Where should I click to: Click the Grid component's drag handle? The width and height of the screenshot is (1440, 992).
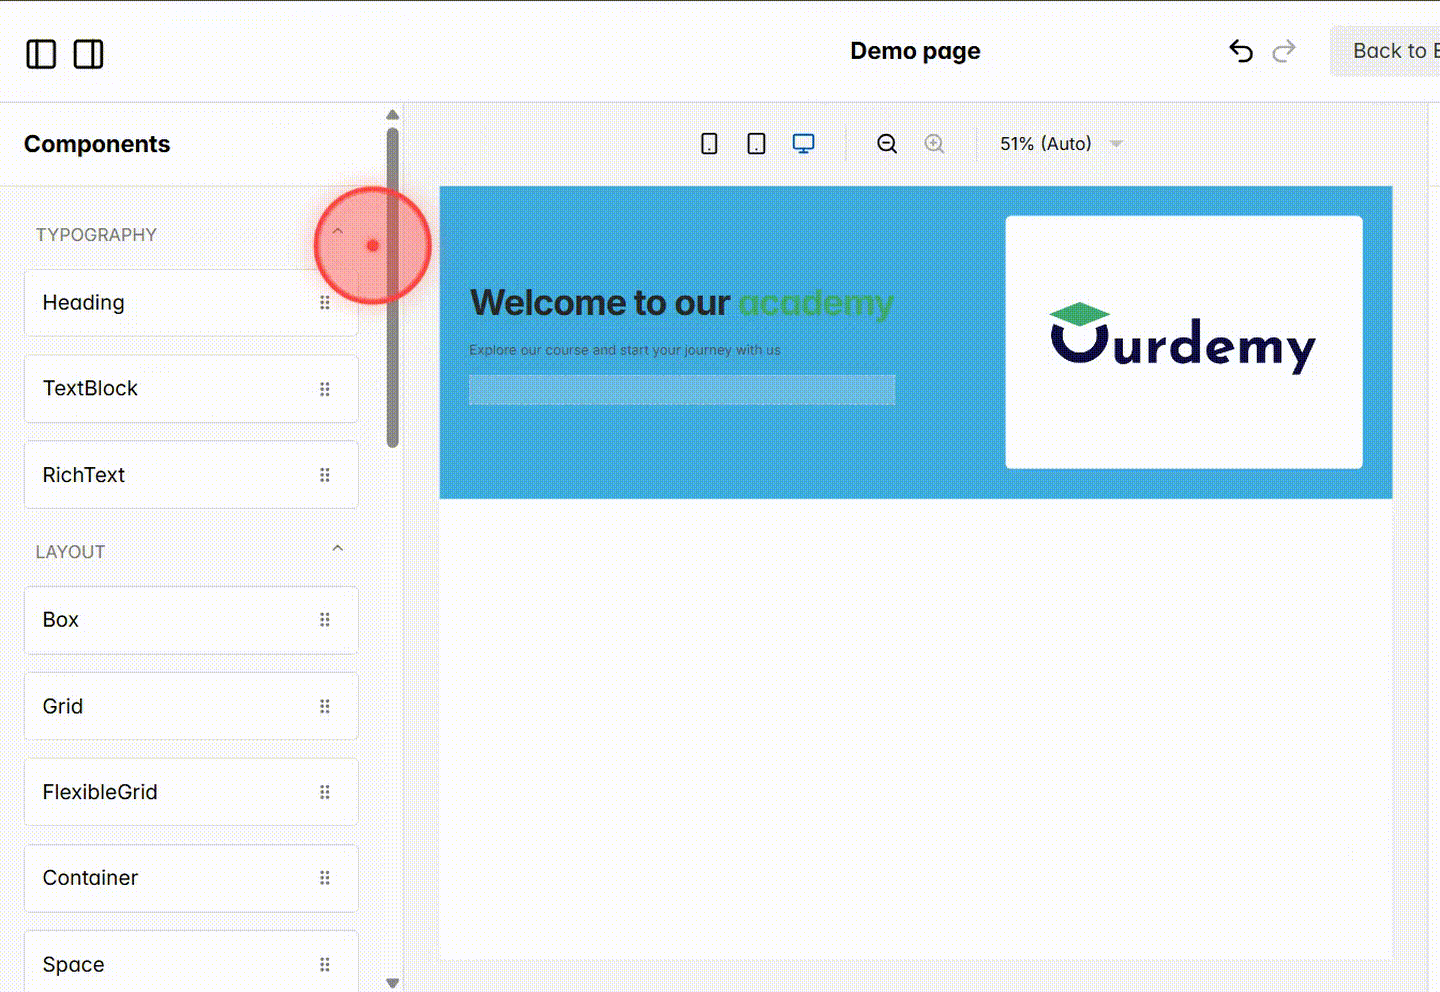325,706
